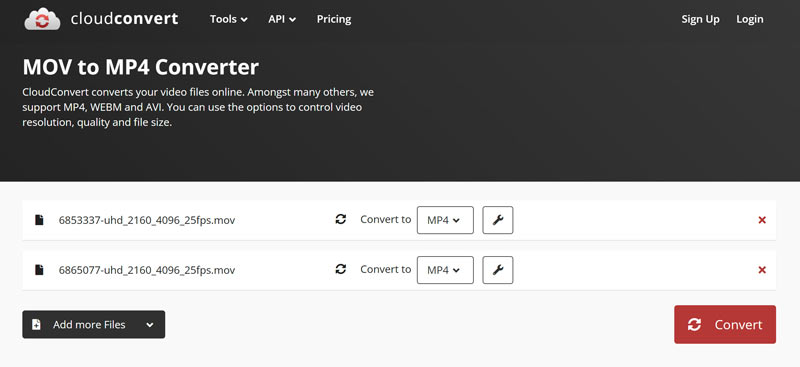Open the cloudconvert home text link
The image size is (800, 367).
pos(124,19)
